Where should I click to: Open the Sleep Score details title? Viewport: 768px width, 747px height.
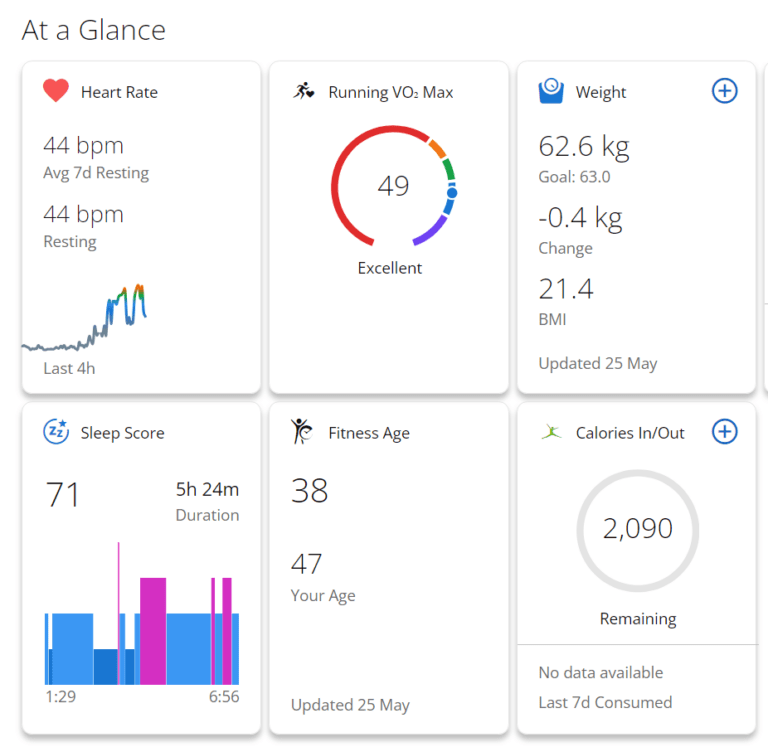(x=122, y=433)
